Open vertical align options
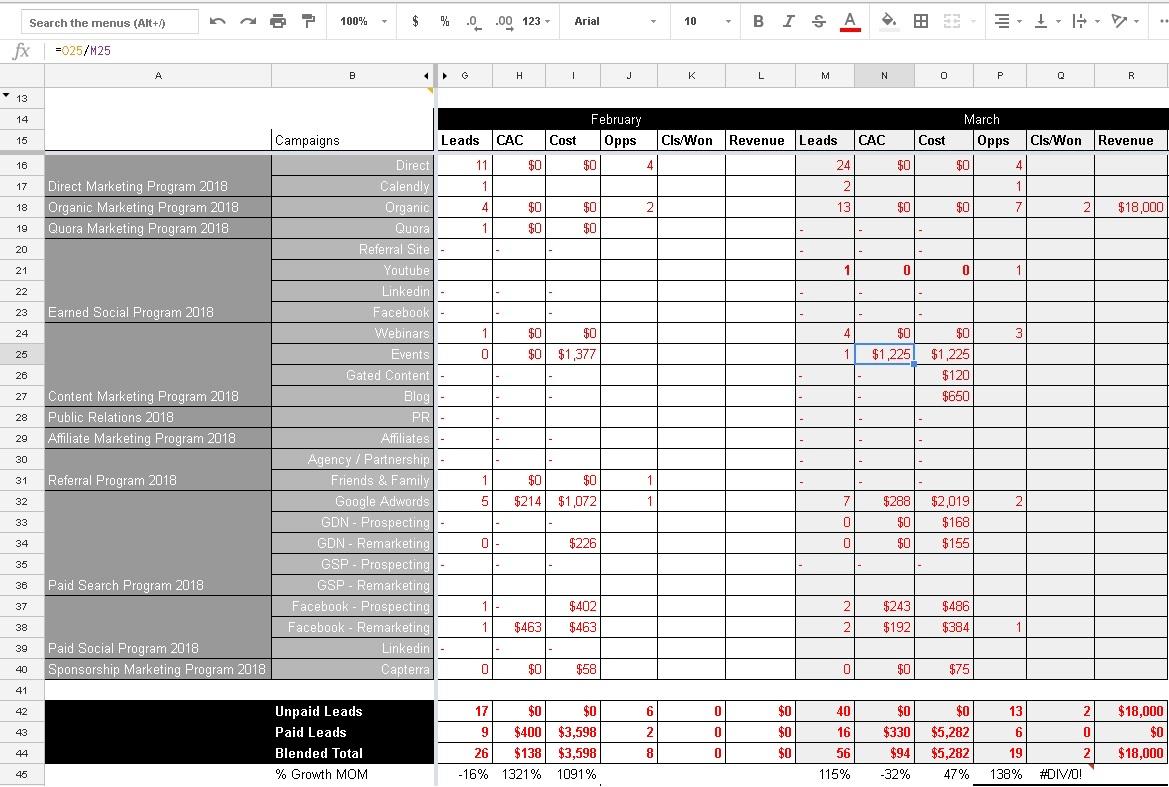This screenshot has height=787, width=1169. point(1047,22)
